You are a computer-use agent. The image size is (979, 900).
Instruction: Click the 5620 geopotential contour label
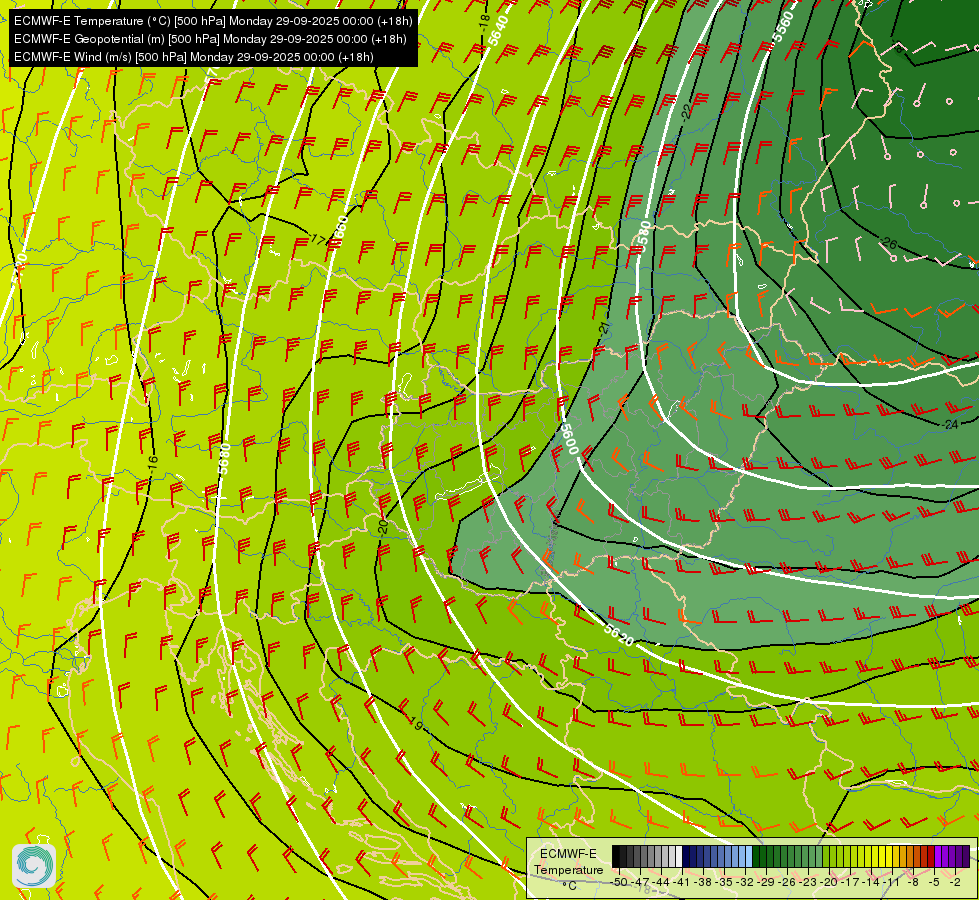point(618,636)
